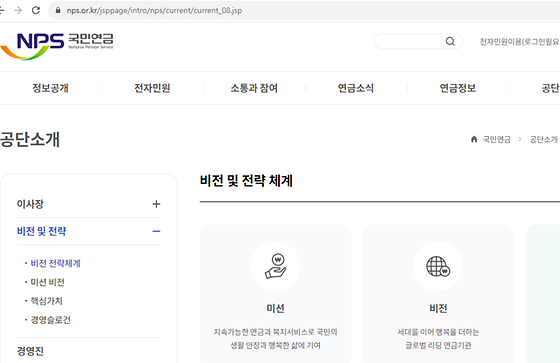
Task: Open 전자민원이용(로그인필요) link
Action: (519, 42)
